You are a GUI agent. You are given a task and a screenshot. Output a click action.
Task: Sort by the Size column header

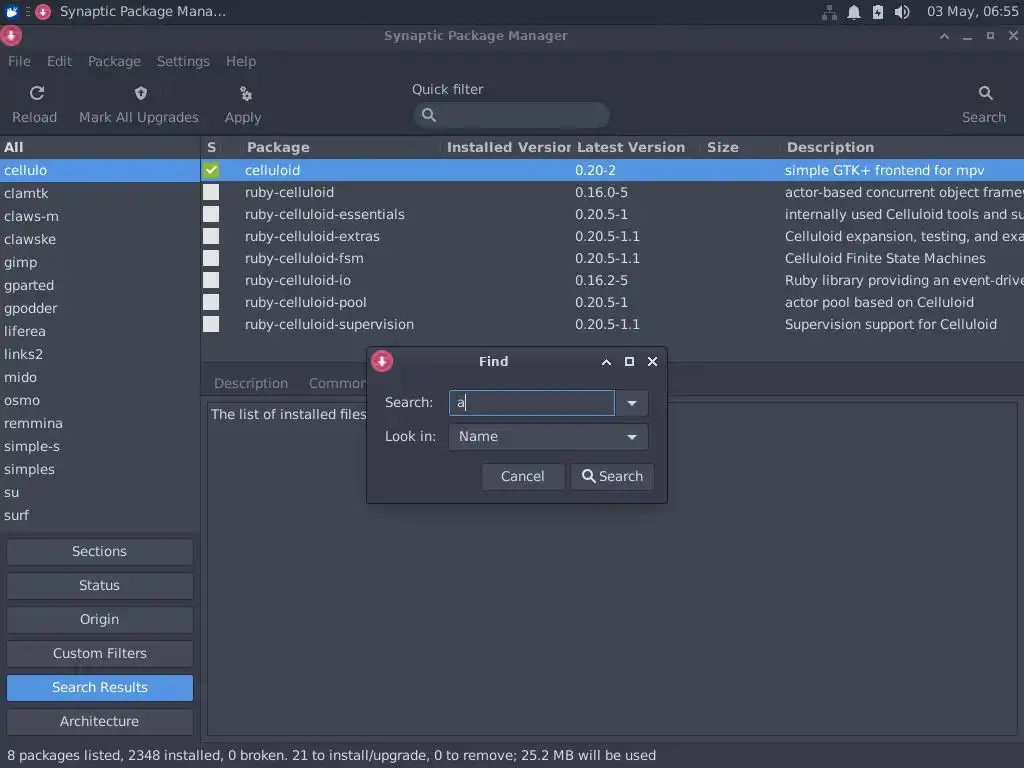723,148
